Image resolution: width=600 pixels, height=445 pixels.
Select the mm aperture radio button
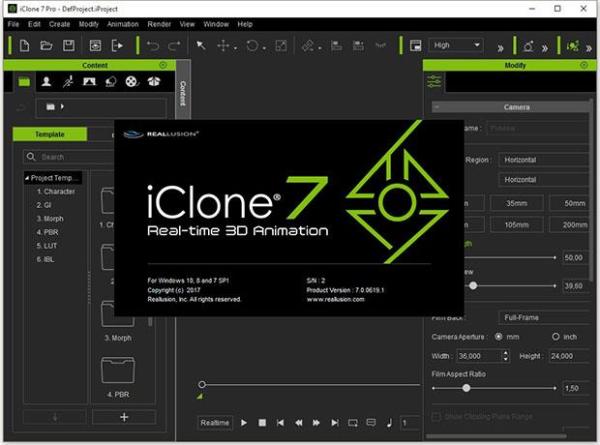pyautogui.click(x=498, y=337)
